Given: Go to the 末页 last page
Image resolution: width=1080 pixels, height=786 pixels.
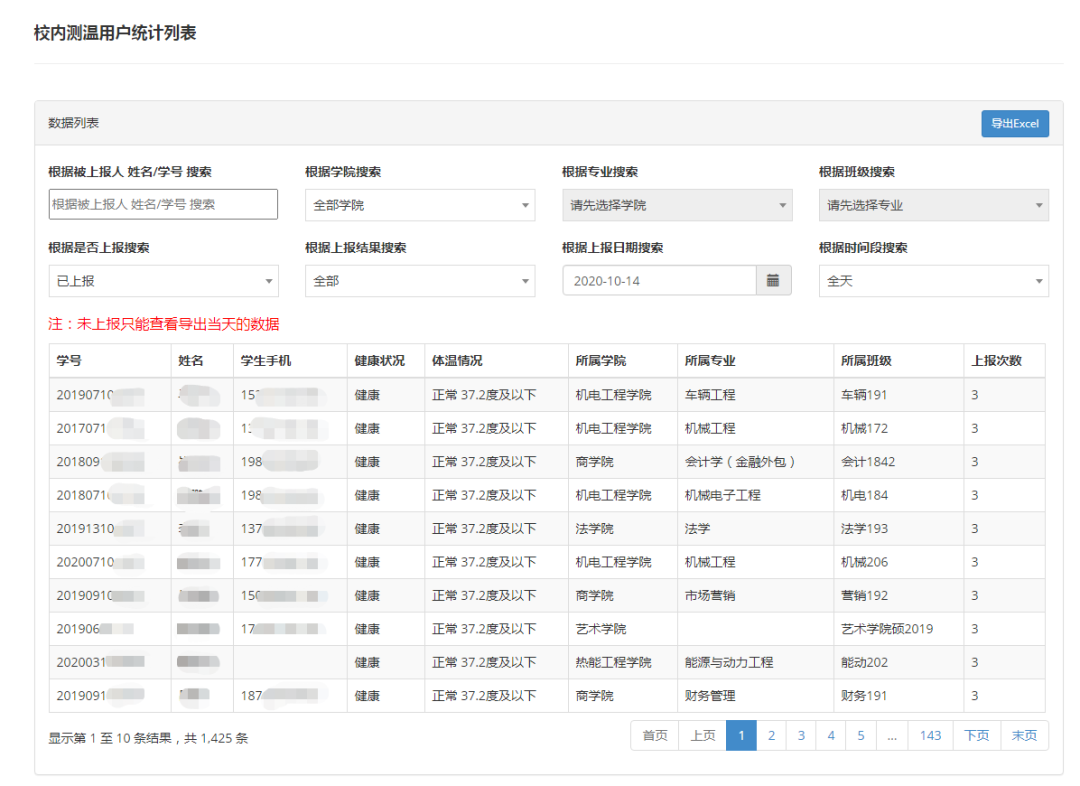Looking at the screenshot, I should click(1024, 736).
